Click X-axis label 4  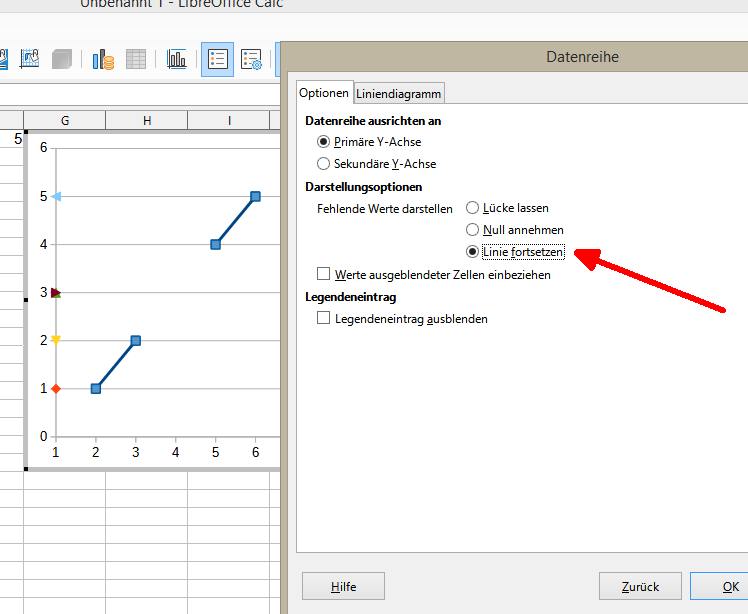click(x=176, y=452)
